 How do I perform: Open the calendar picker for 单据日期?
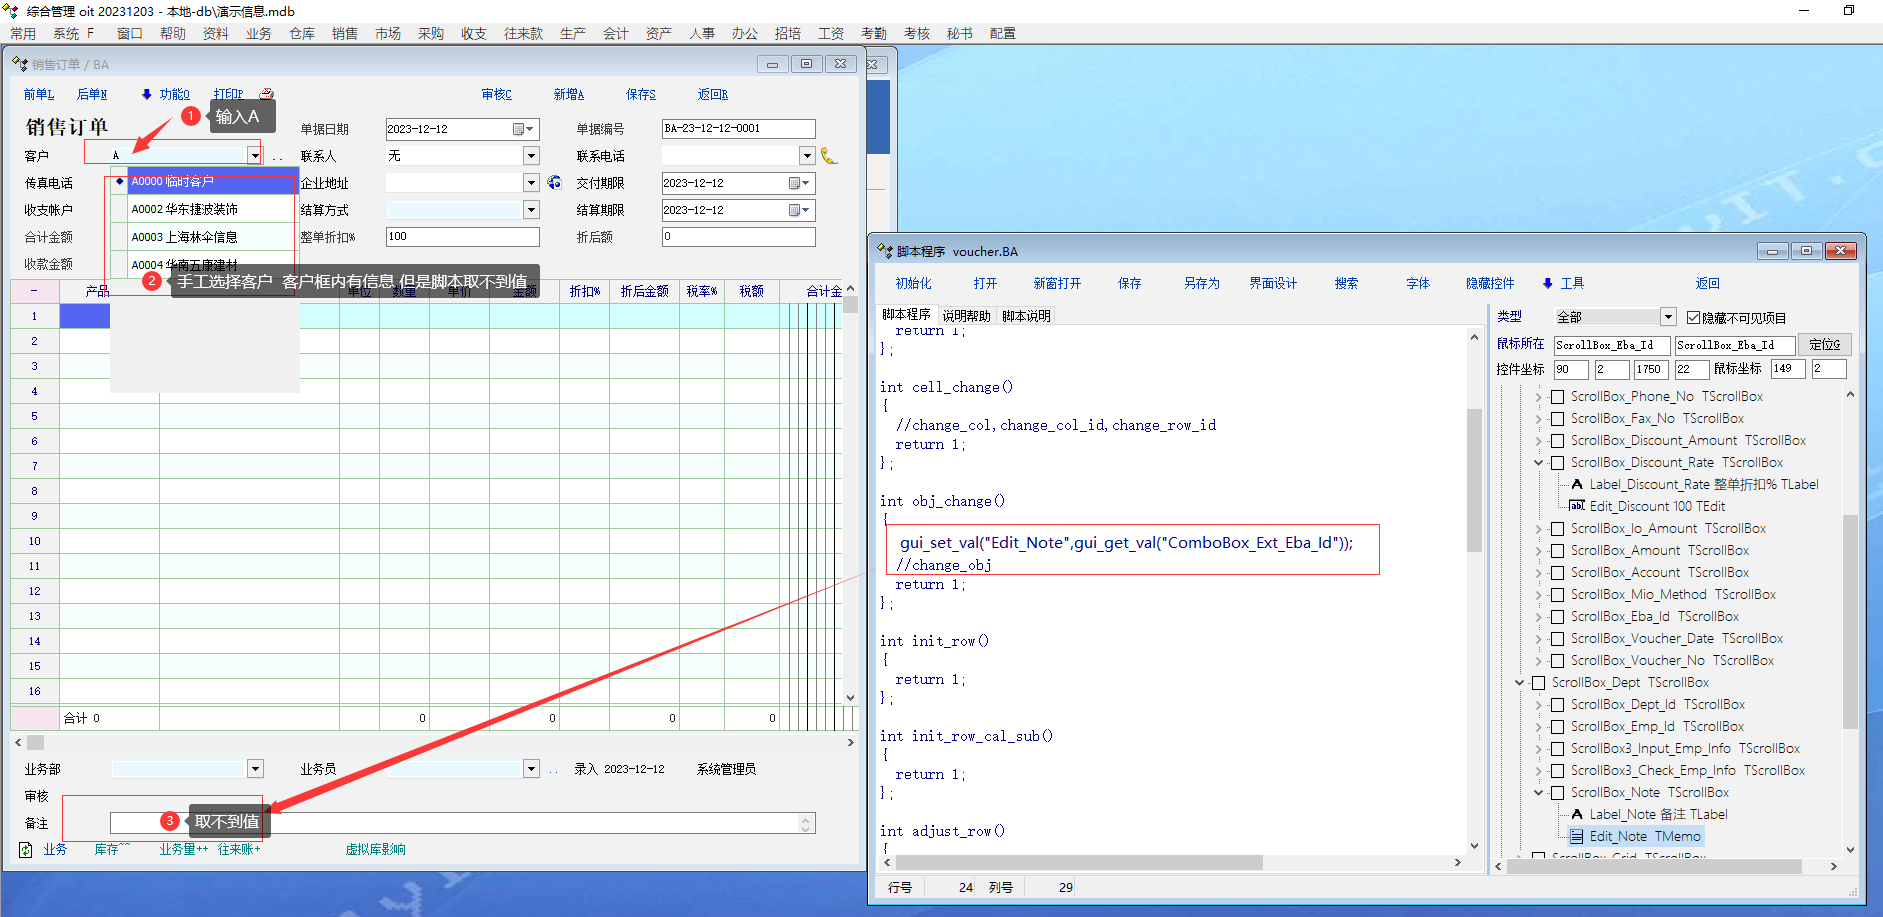[519, 129]
